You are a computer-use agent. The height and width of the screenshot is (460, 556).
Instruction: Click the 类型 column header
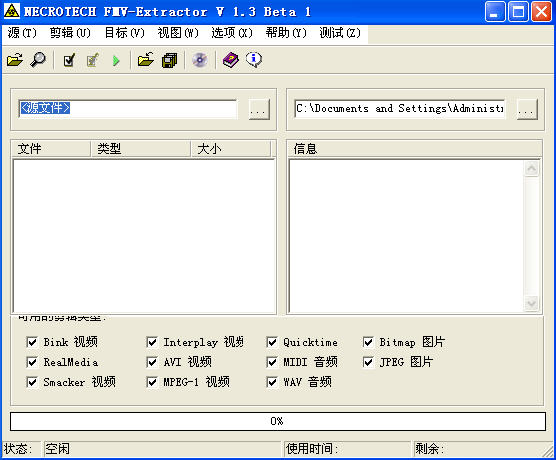click(140, 149)
